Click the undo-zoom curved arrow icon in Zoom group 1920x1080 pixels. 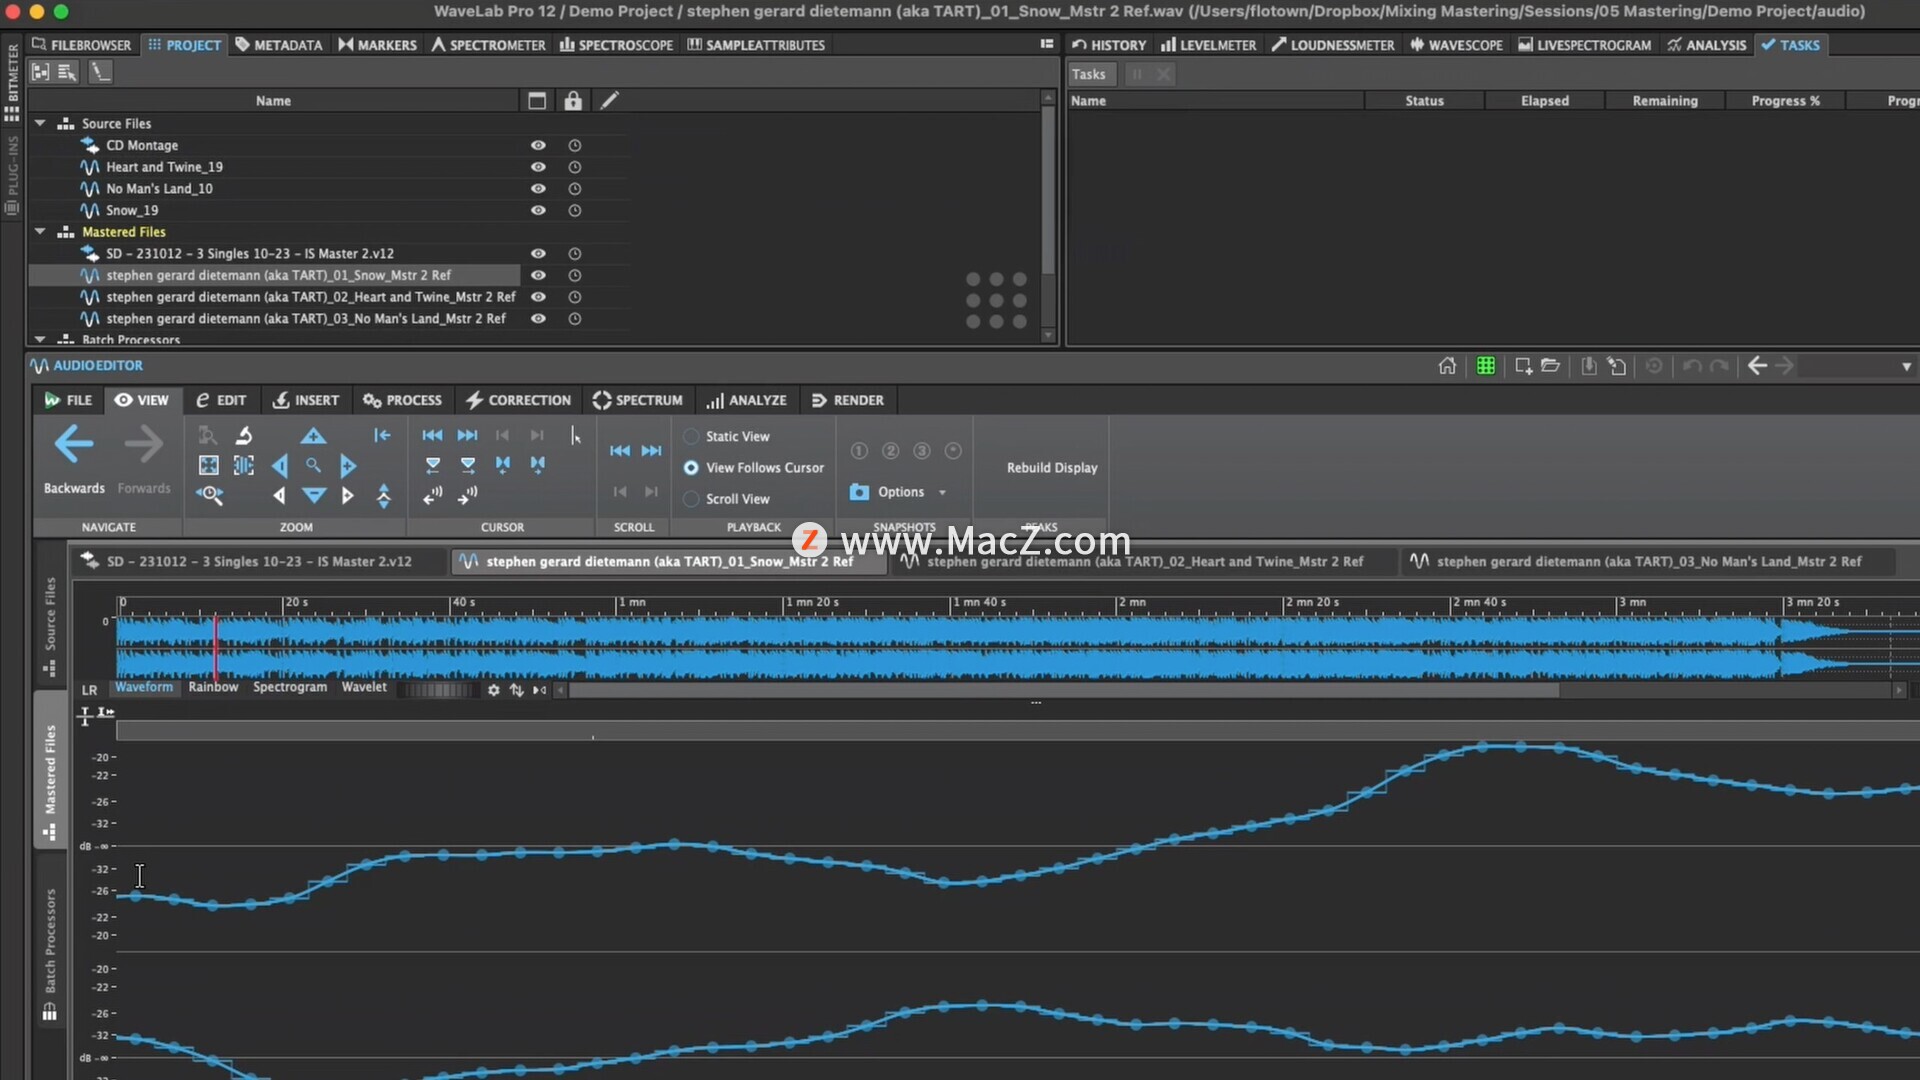(244, 435)
